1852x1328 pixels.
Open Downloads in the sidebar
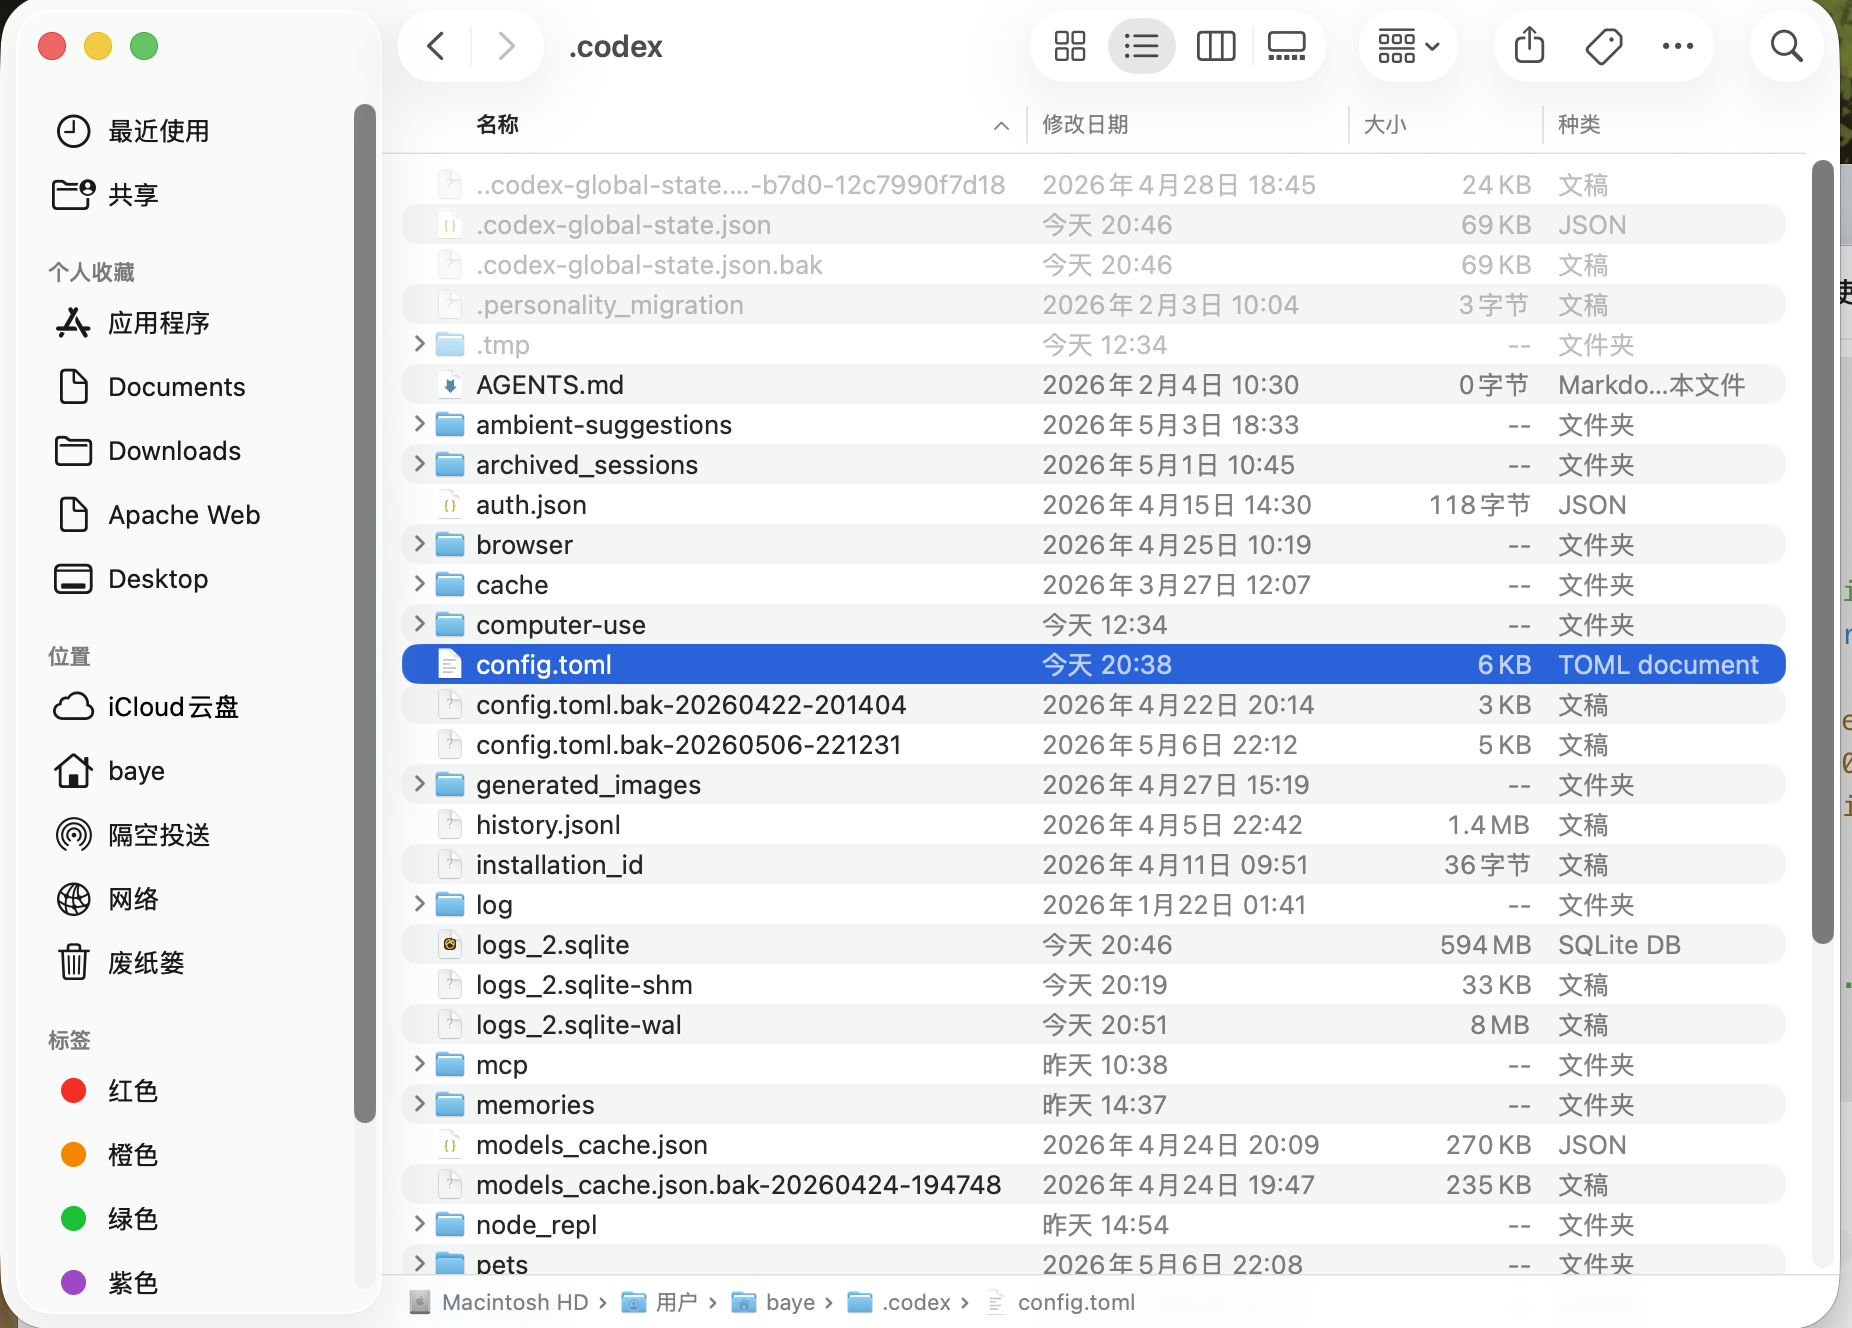tap(148, 451)
